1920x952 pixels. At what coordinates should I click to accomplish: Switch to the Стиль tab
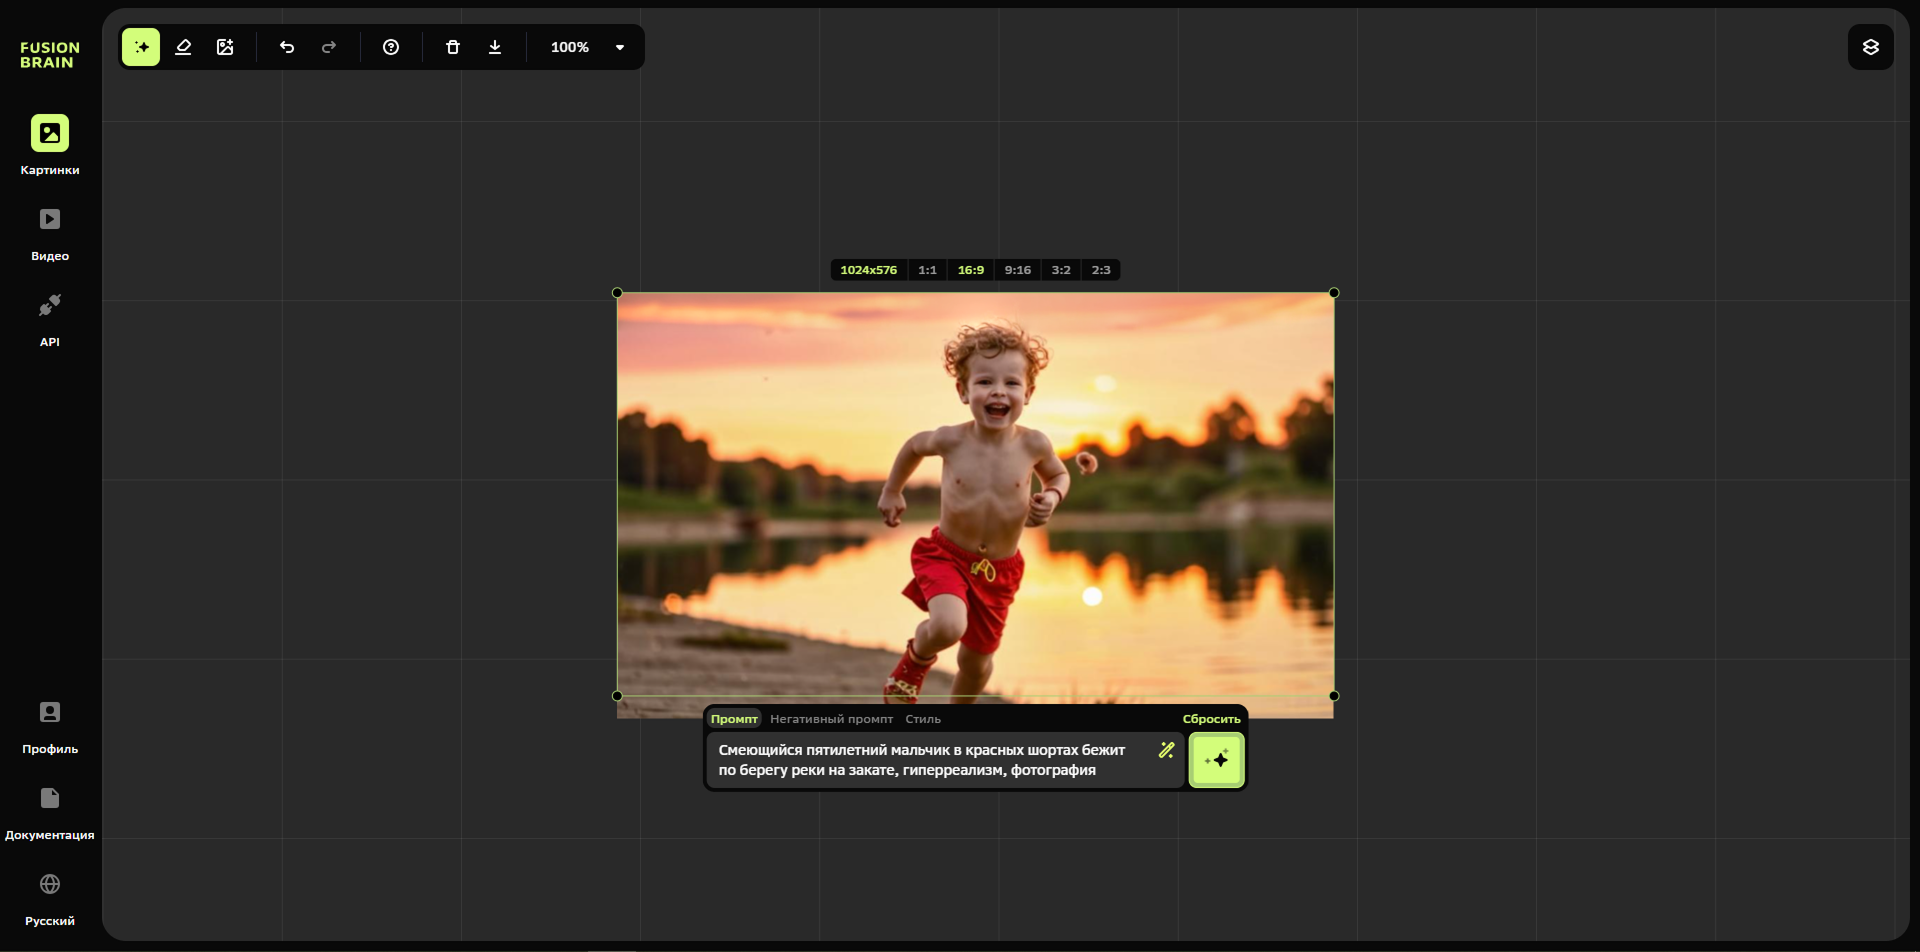coord(923,719)
